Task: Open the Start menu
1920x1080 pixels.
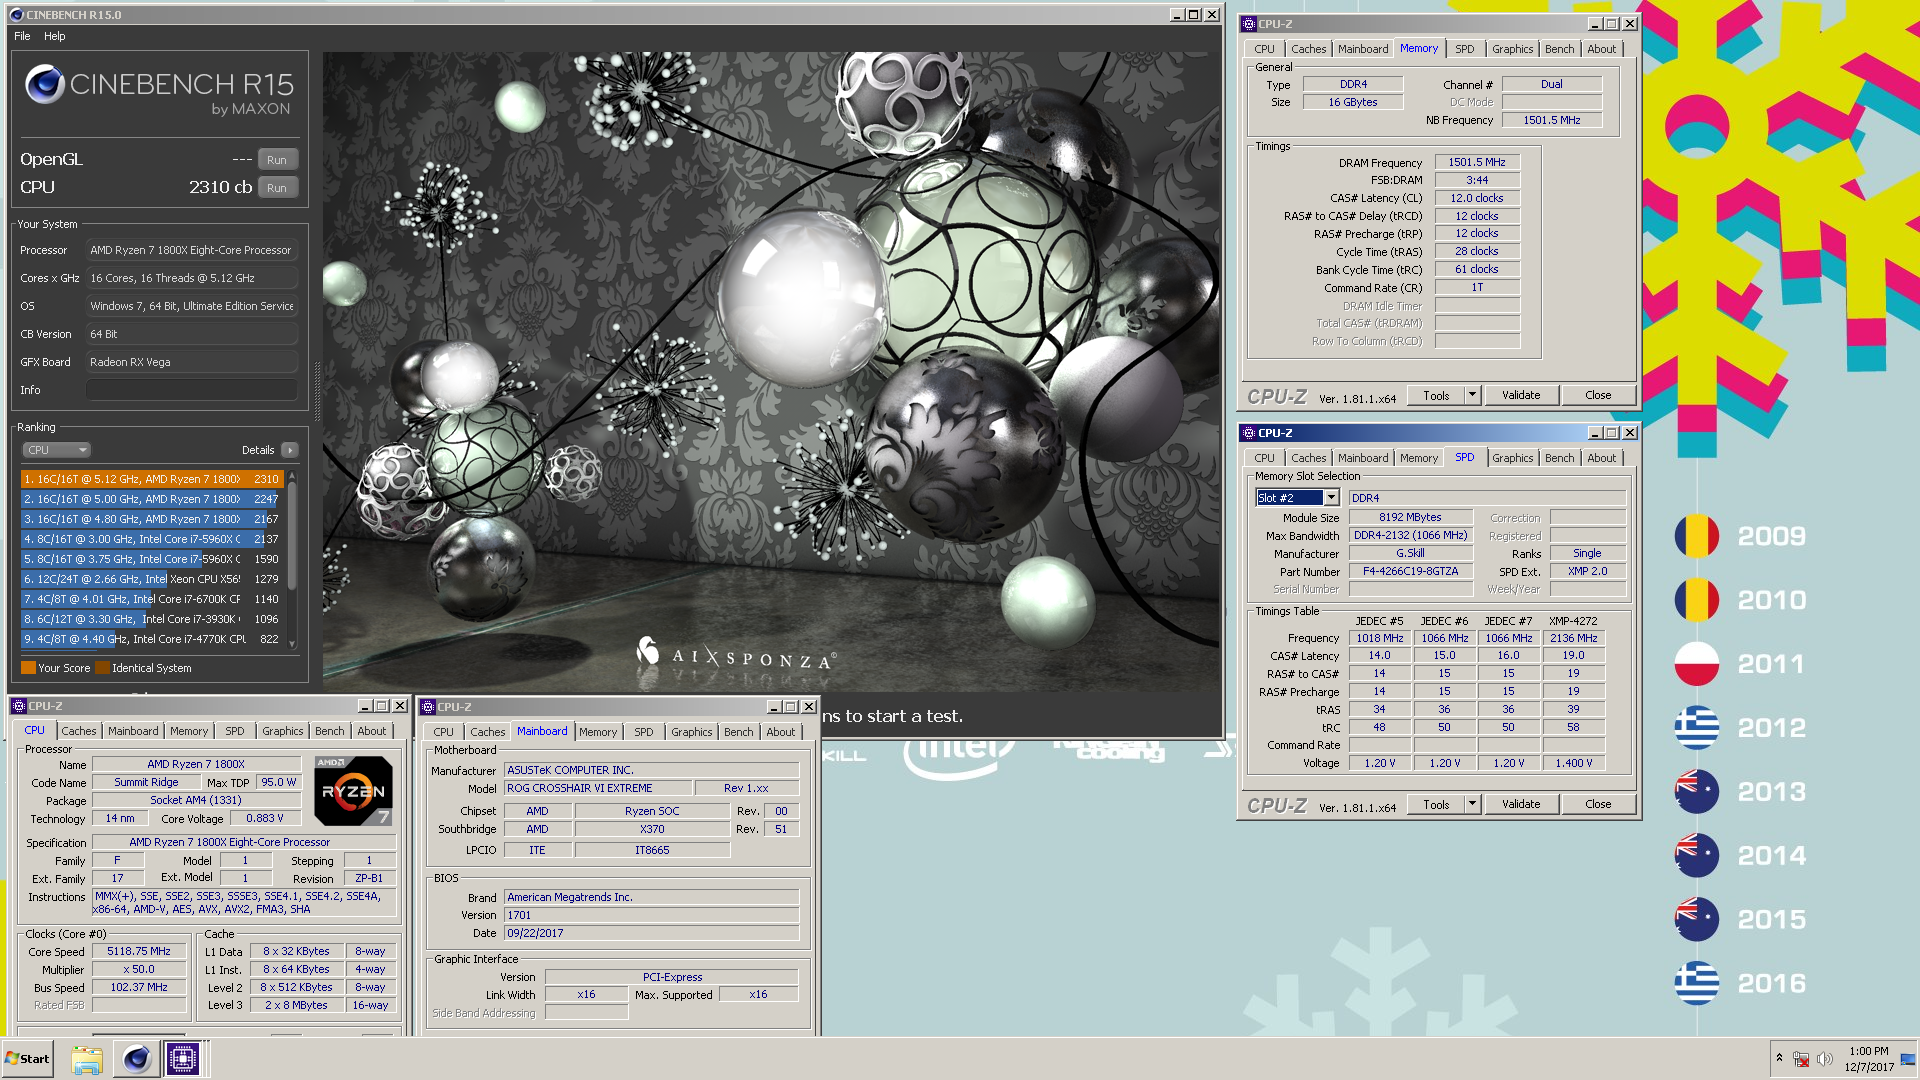Action: tap(28, 1059)
